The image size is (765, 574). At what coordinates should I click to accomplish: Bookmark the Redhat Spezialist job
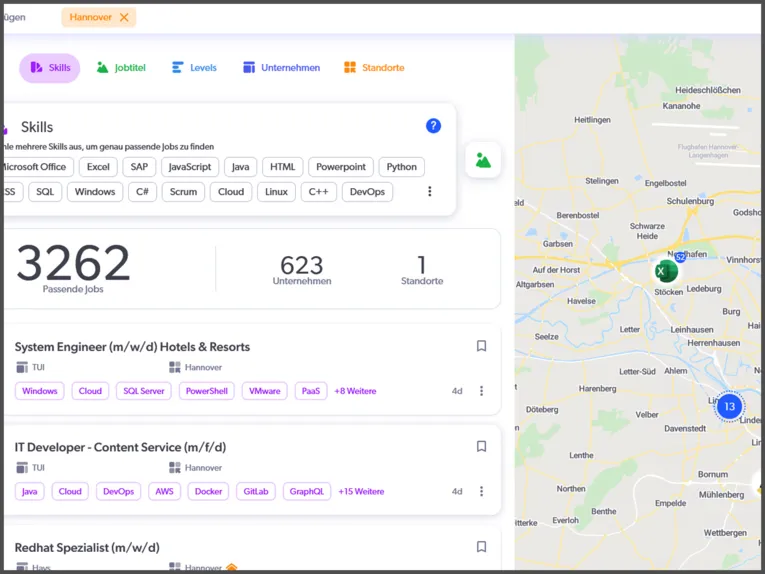(x=481, y=547)
